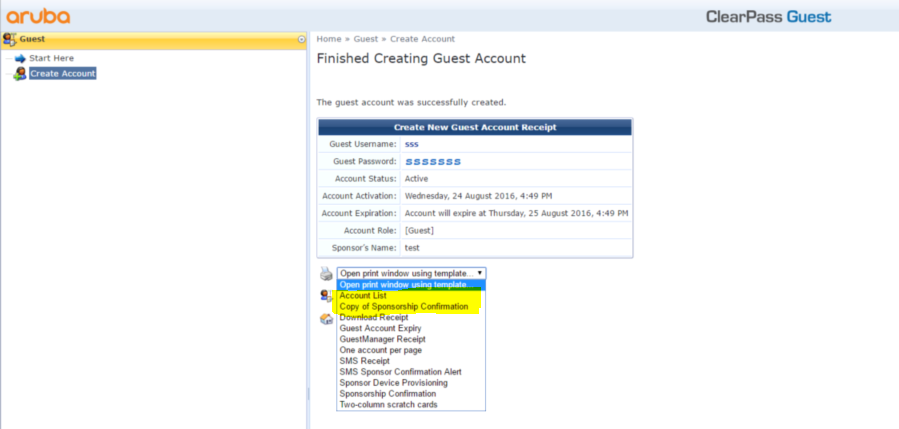This screenshot has width=899, height=429.
Task: Choose Download Receipt template
Action: [411, 317]
